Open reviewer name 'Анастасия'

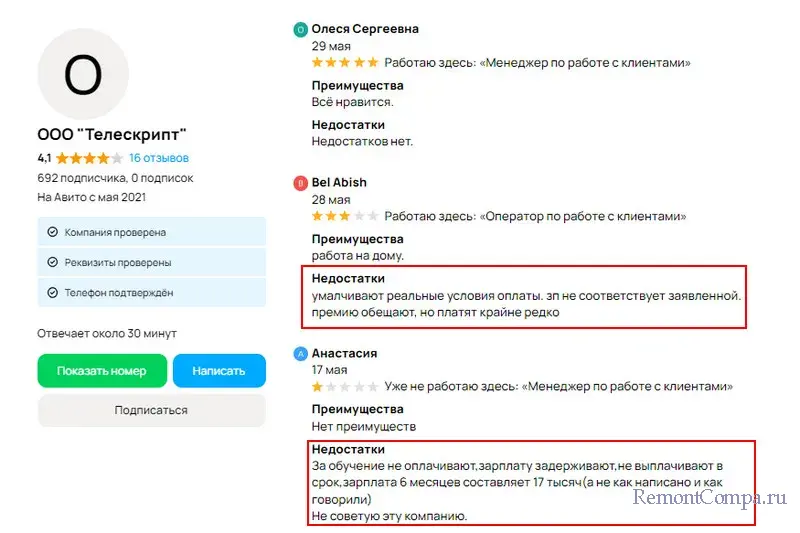pos(344,354)
